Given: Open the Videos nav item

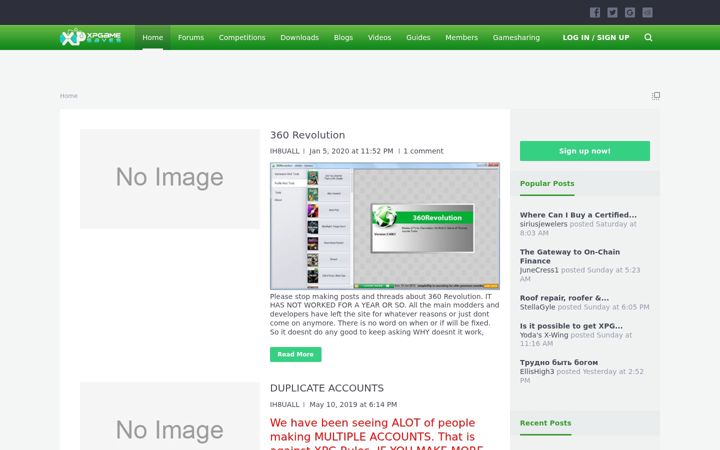Looking at the screenshot, I should point(379,38).
